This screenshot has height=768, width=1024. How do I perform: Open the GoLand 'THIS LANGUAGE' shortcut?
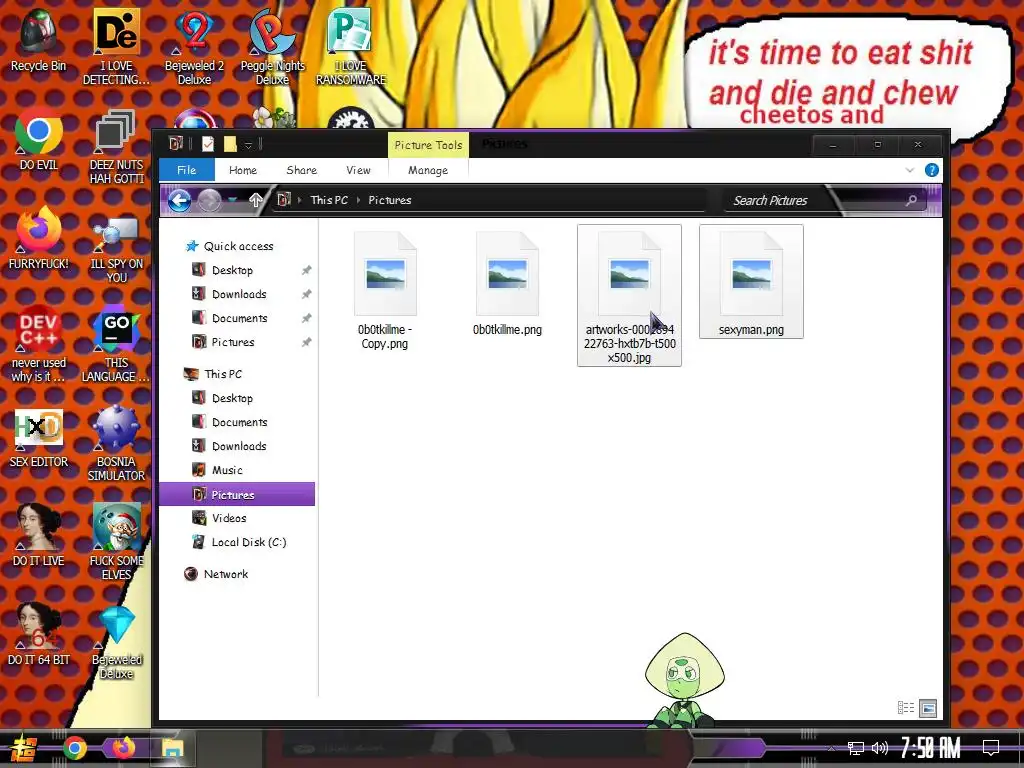(116, 345)
